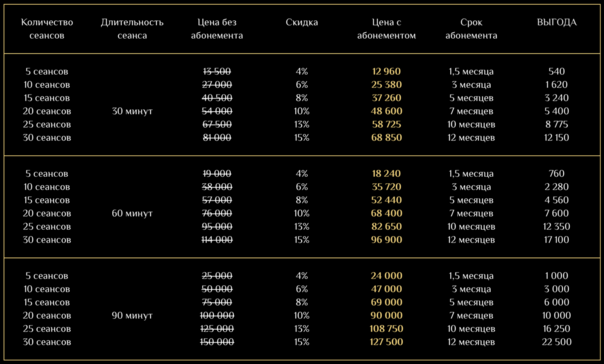Click the crossed-out price 100 000
Screen dimensions: 604x364
[x=217, y=315]
